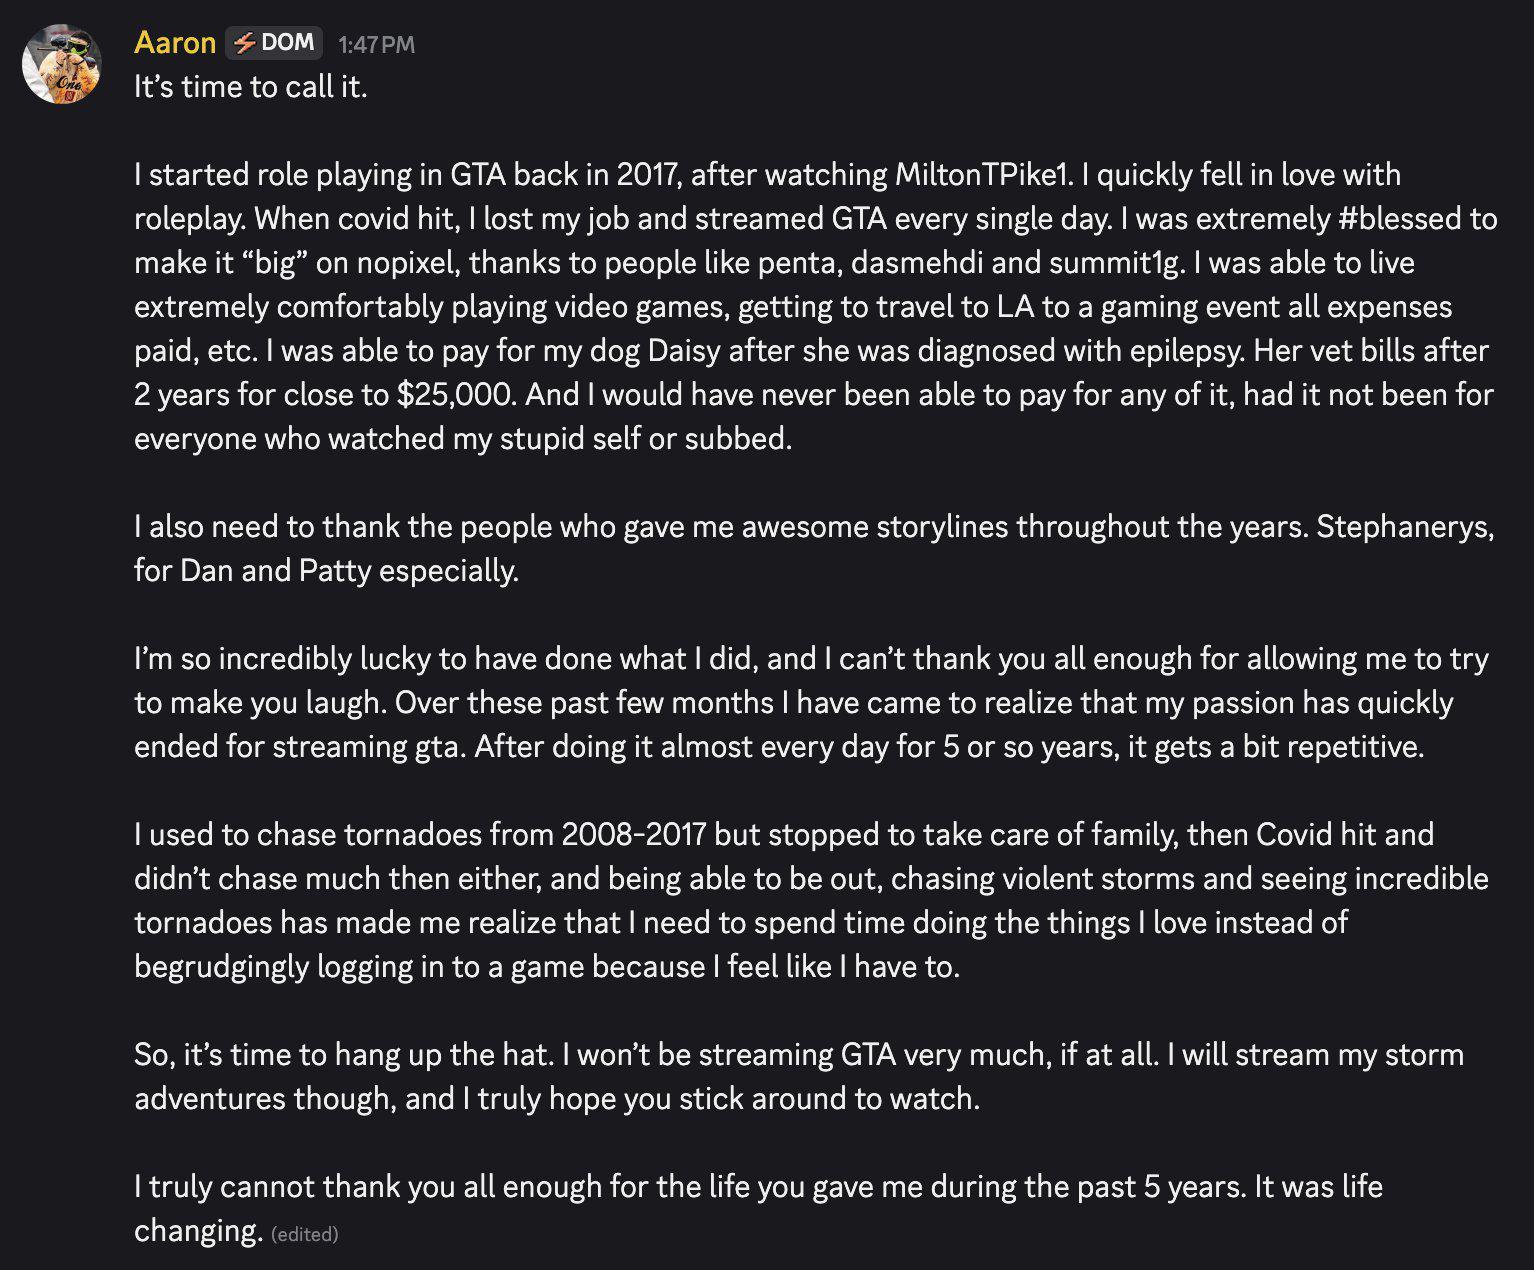Click the paragraph starting "So, it's time to hang"
The width and height of the screenshot is (1534, 1270).
[x=799, y=1076]
